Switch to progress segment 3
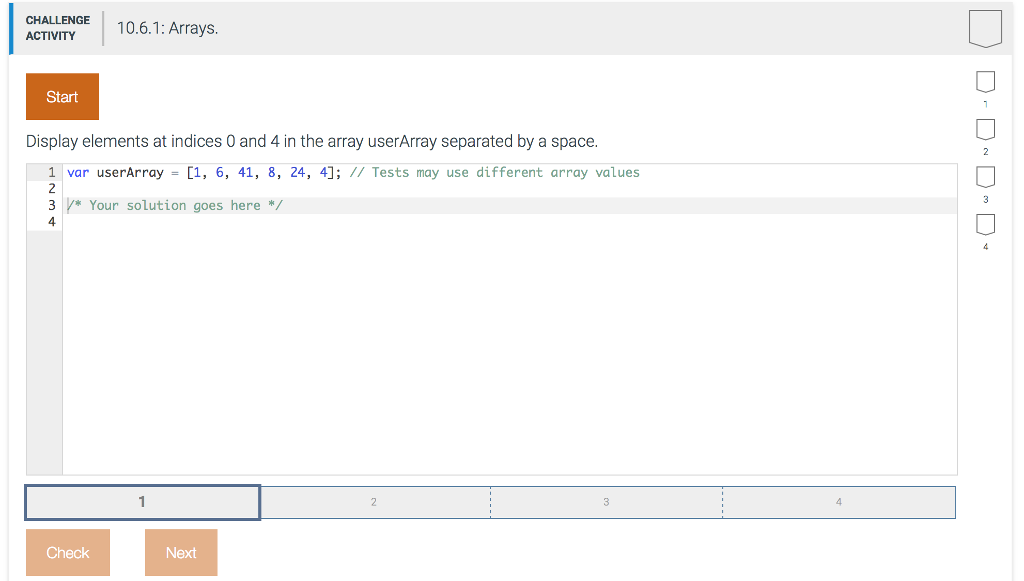Viewport: 1024px width, 581px height. click(x=606, y=502)
